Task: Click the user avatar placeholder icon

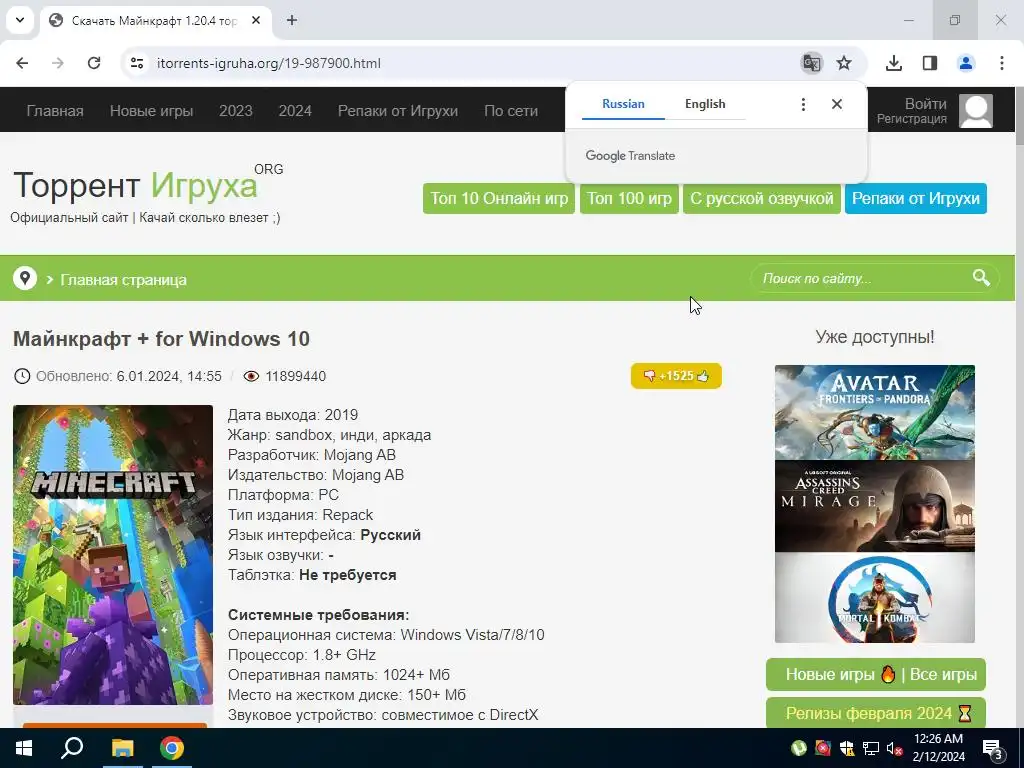Action: tap(976, 111)
